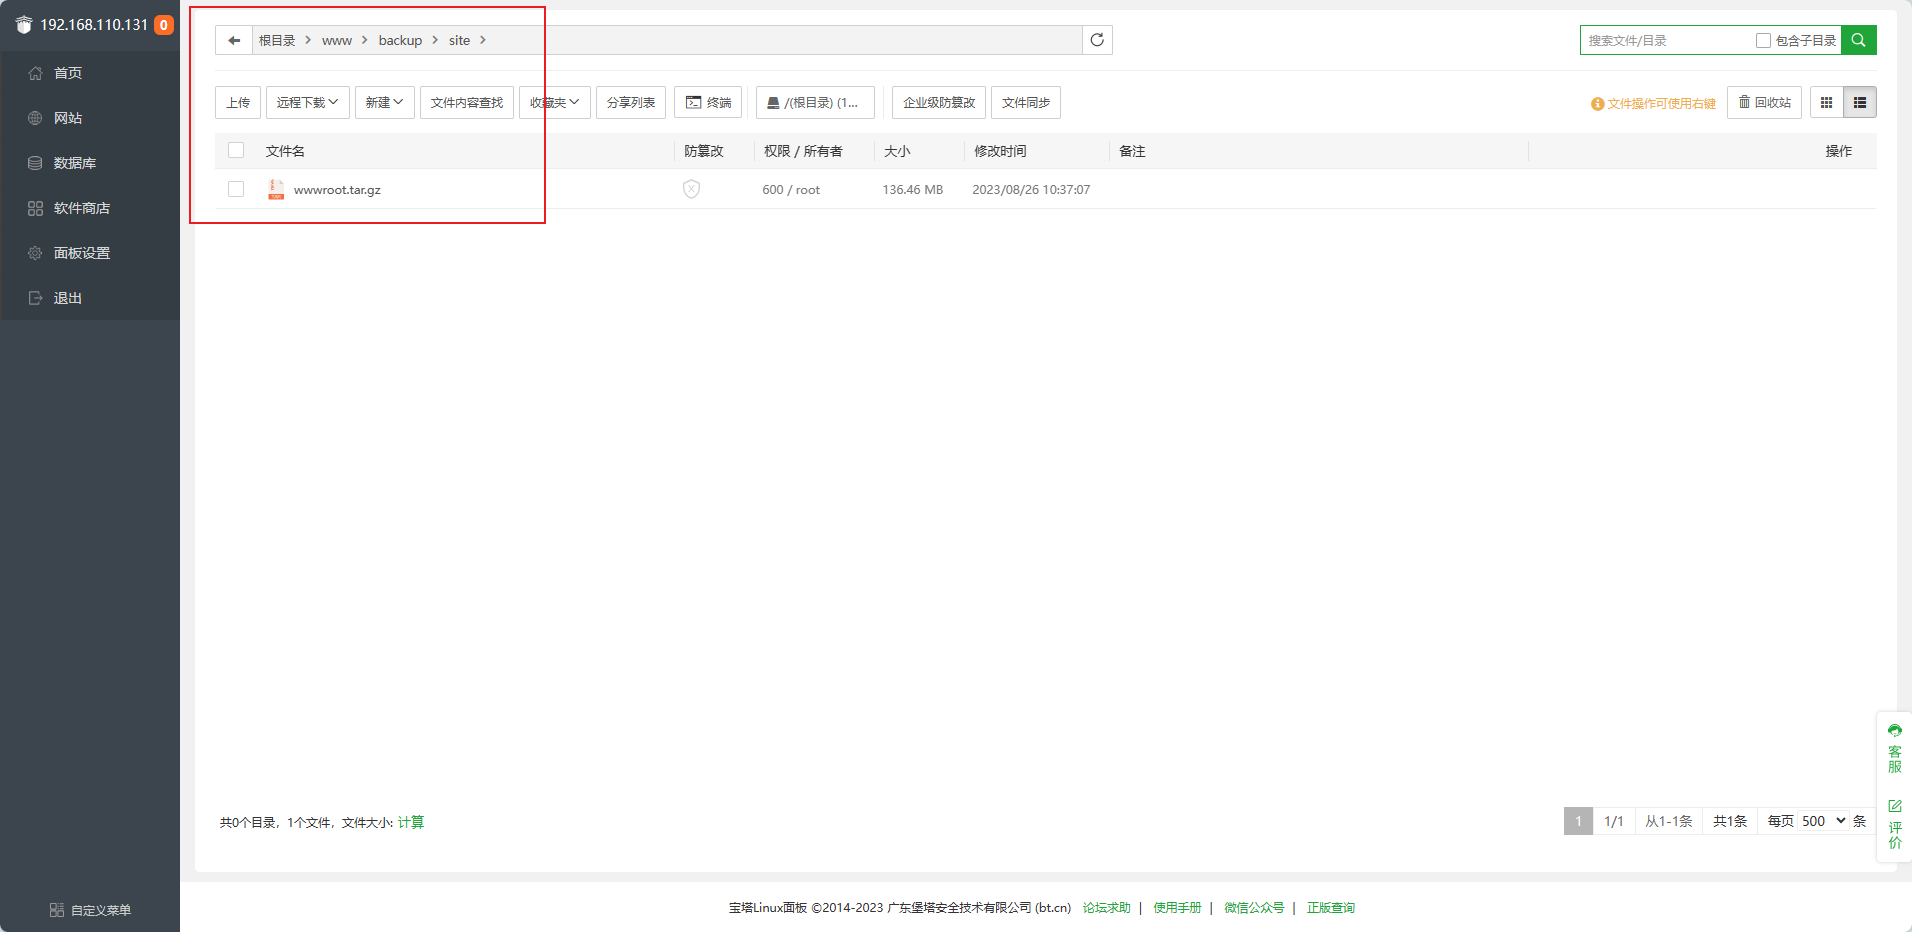Open the per-page 500 count dropdown
The width and height of the screenshot is (1912, 932).
(1823, 822)
